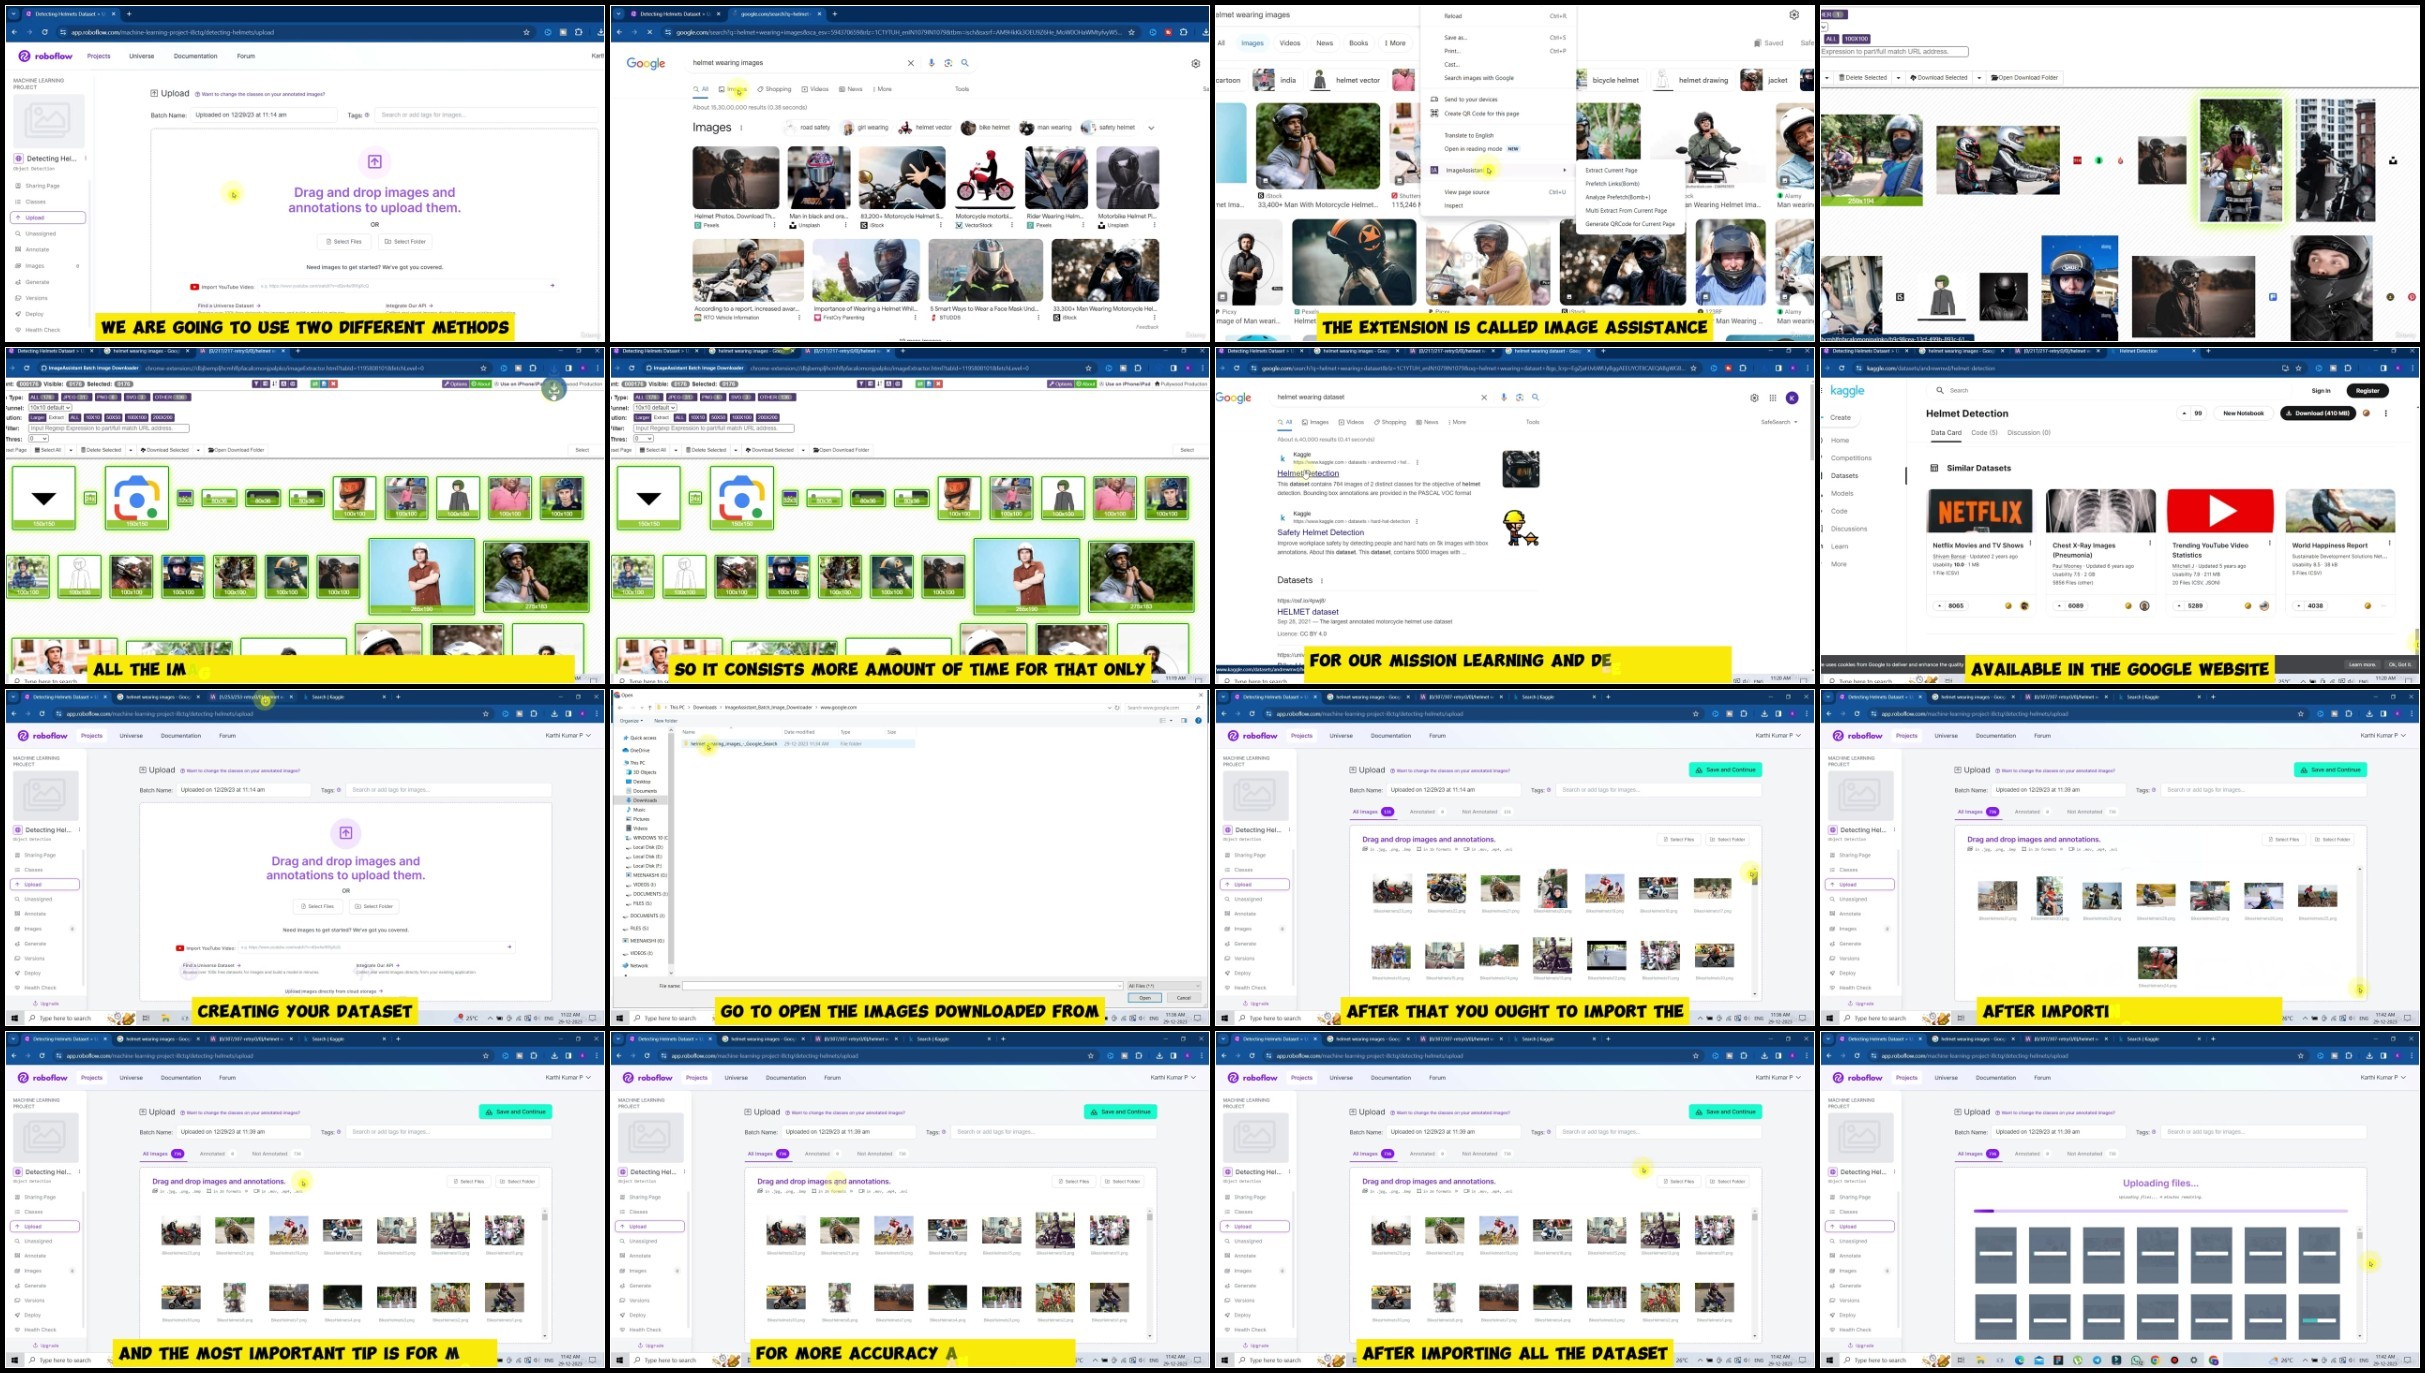Open Organize dropdown in the Open file dialog
The width and height of the screenshot is (2425, 1373).
click(630, 720)
